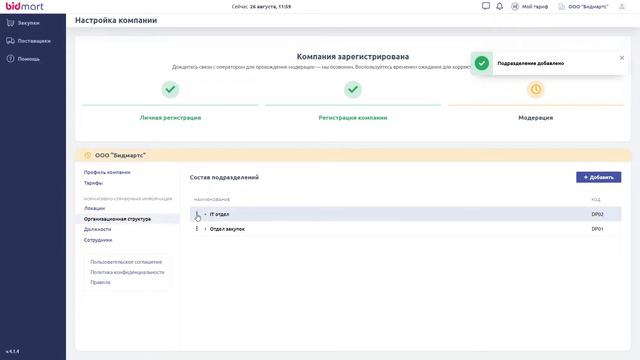Open Политика конфиденциальности link
This screenshot has height=360, width=640.
coord(127,272)
